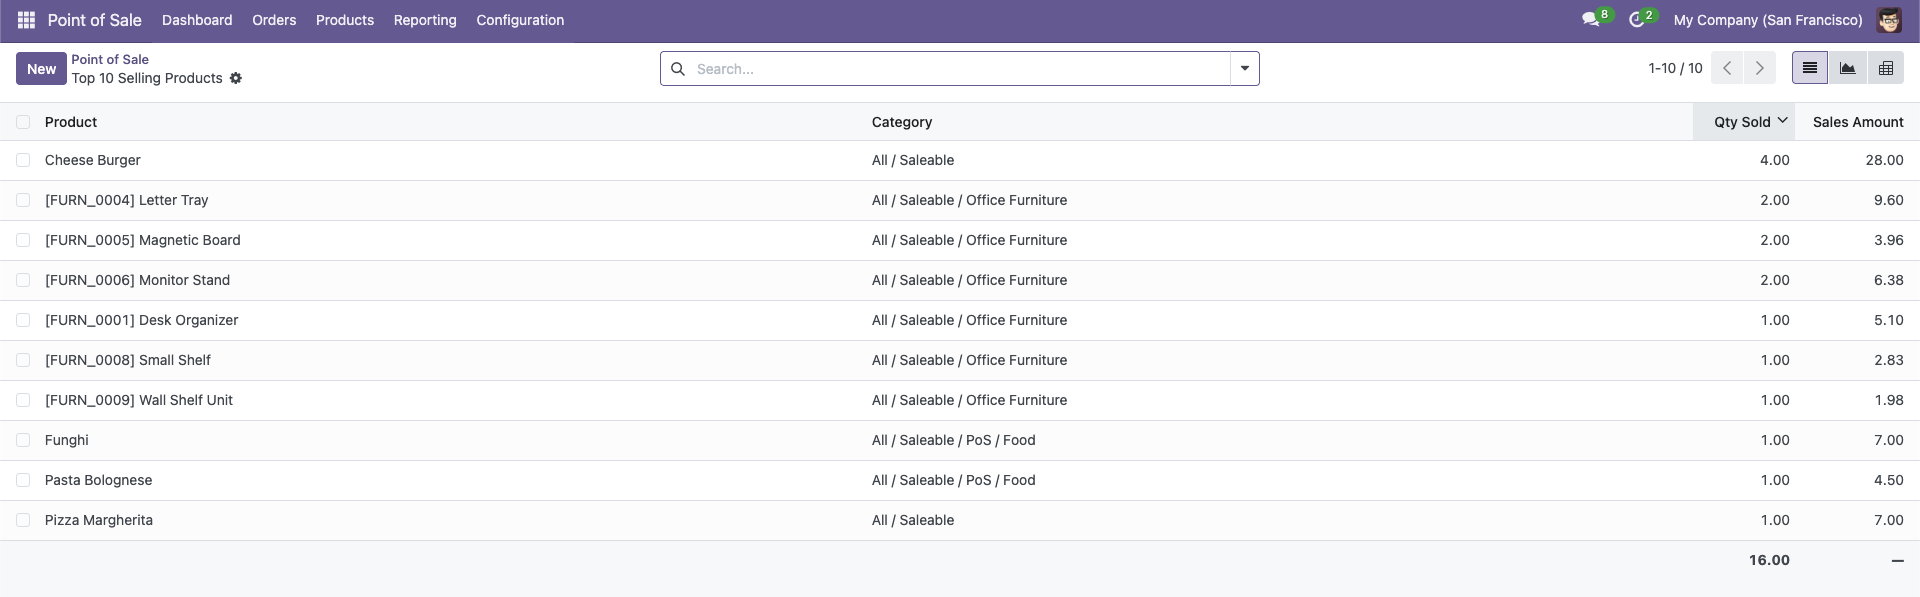
Task: Open the Configuration menu
Action: pyautogui.click(x=520, y=20)
